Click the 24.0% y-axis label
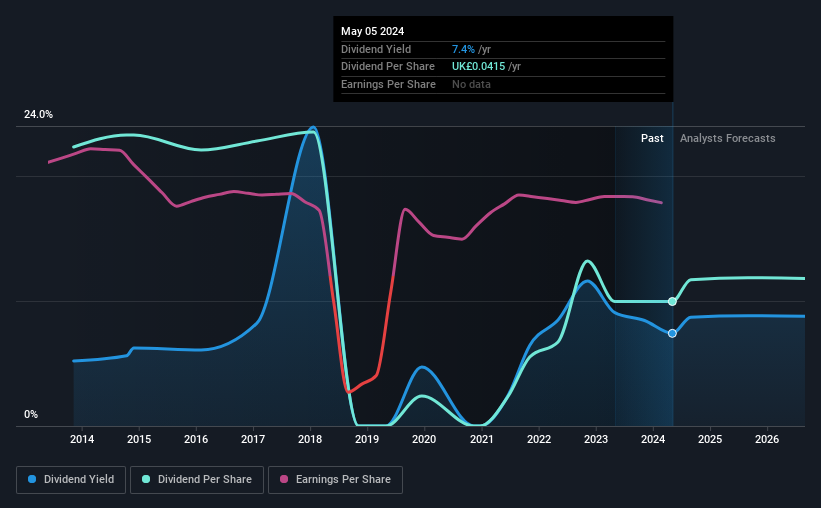This screenshot has width=821, height=508. coord(38,115)
